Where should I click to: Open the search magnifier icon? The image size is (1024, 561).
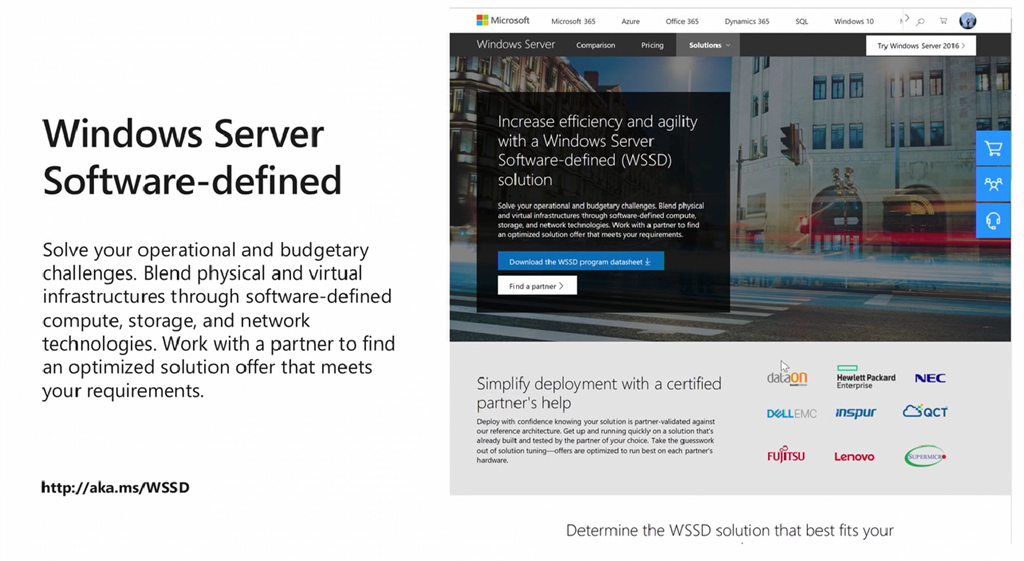[x=920, y=21]
